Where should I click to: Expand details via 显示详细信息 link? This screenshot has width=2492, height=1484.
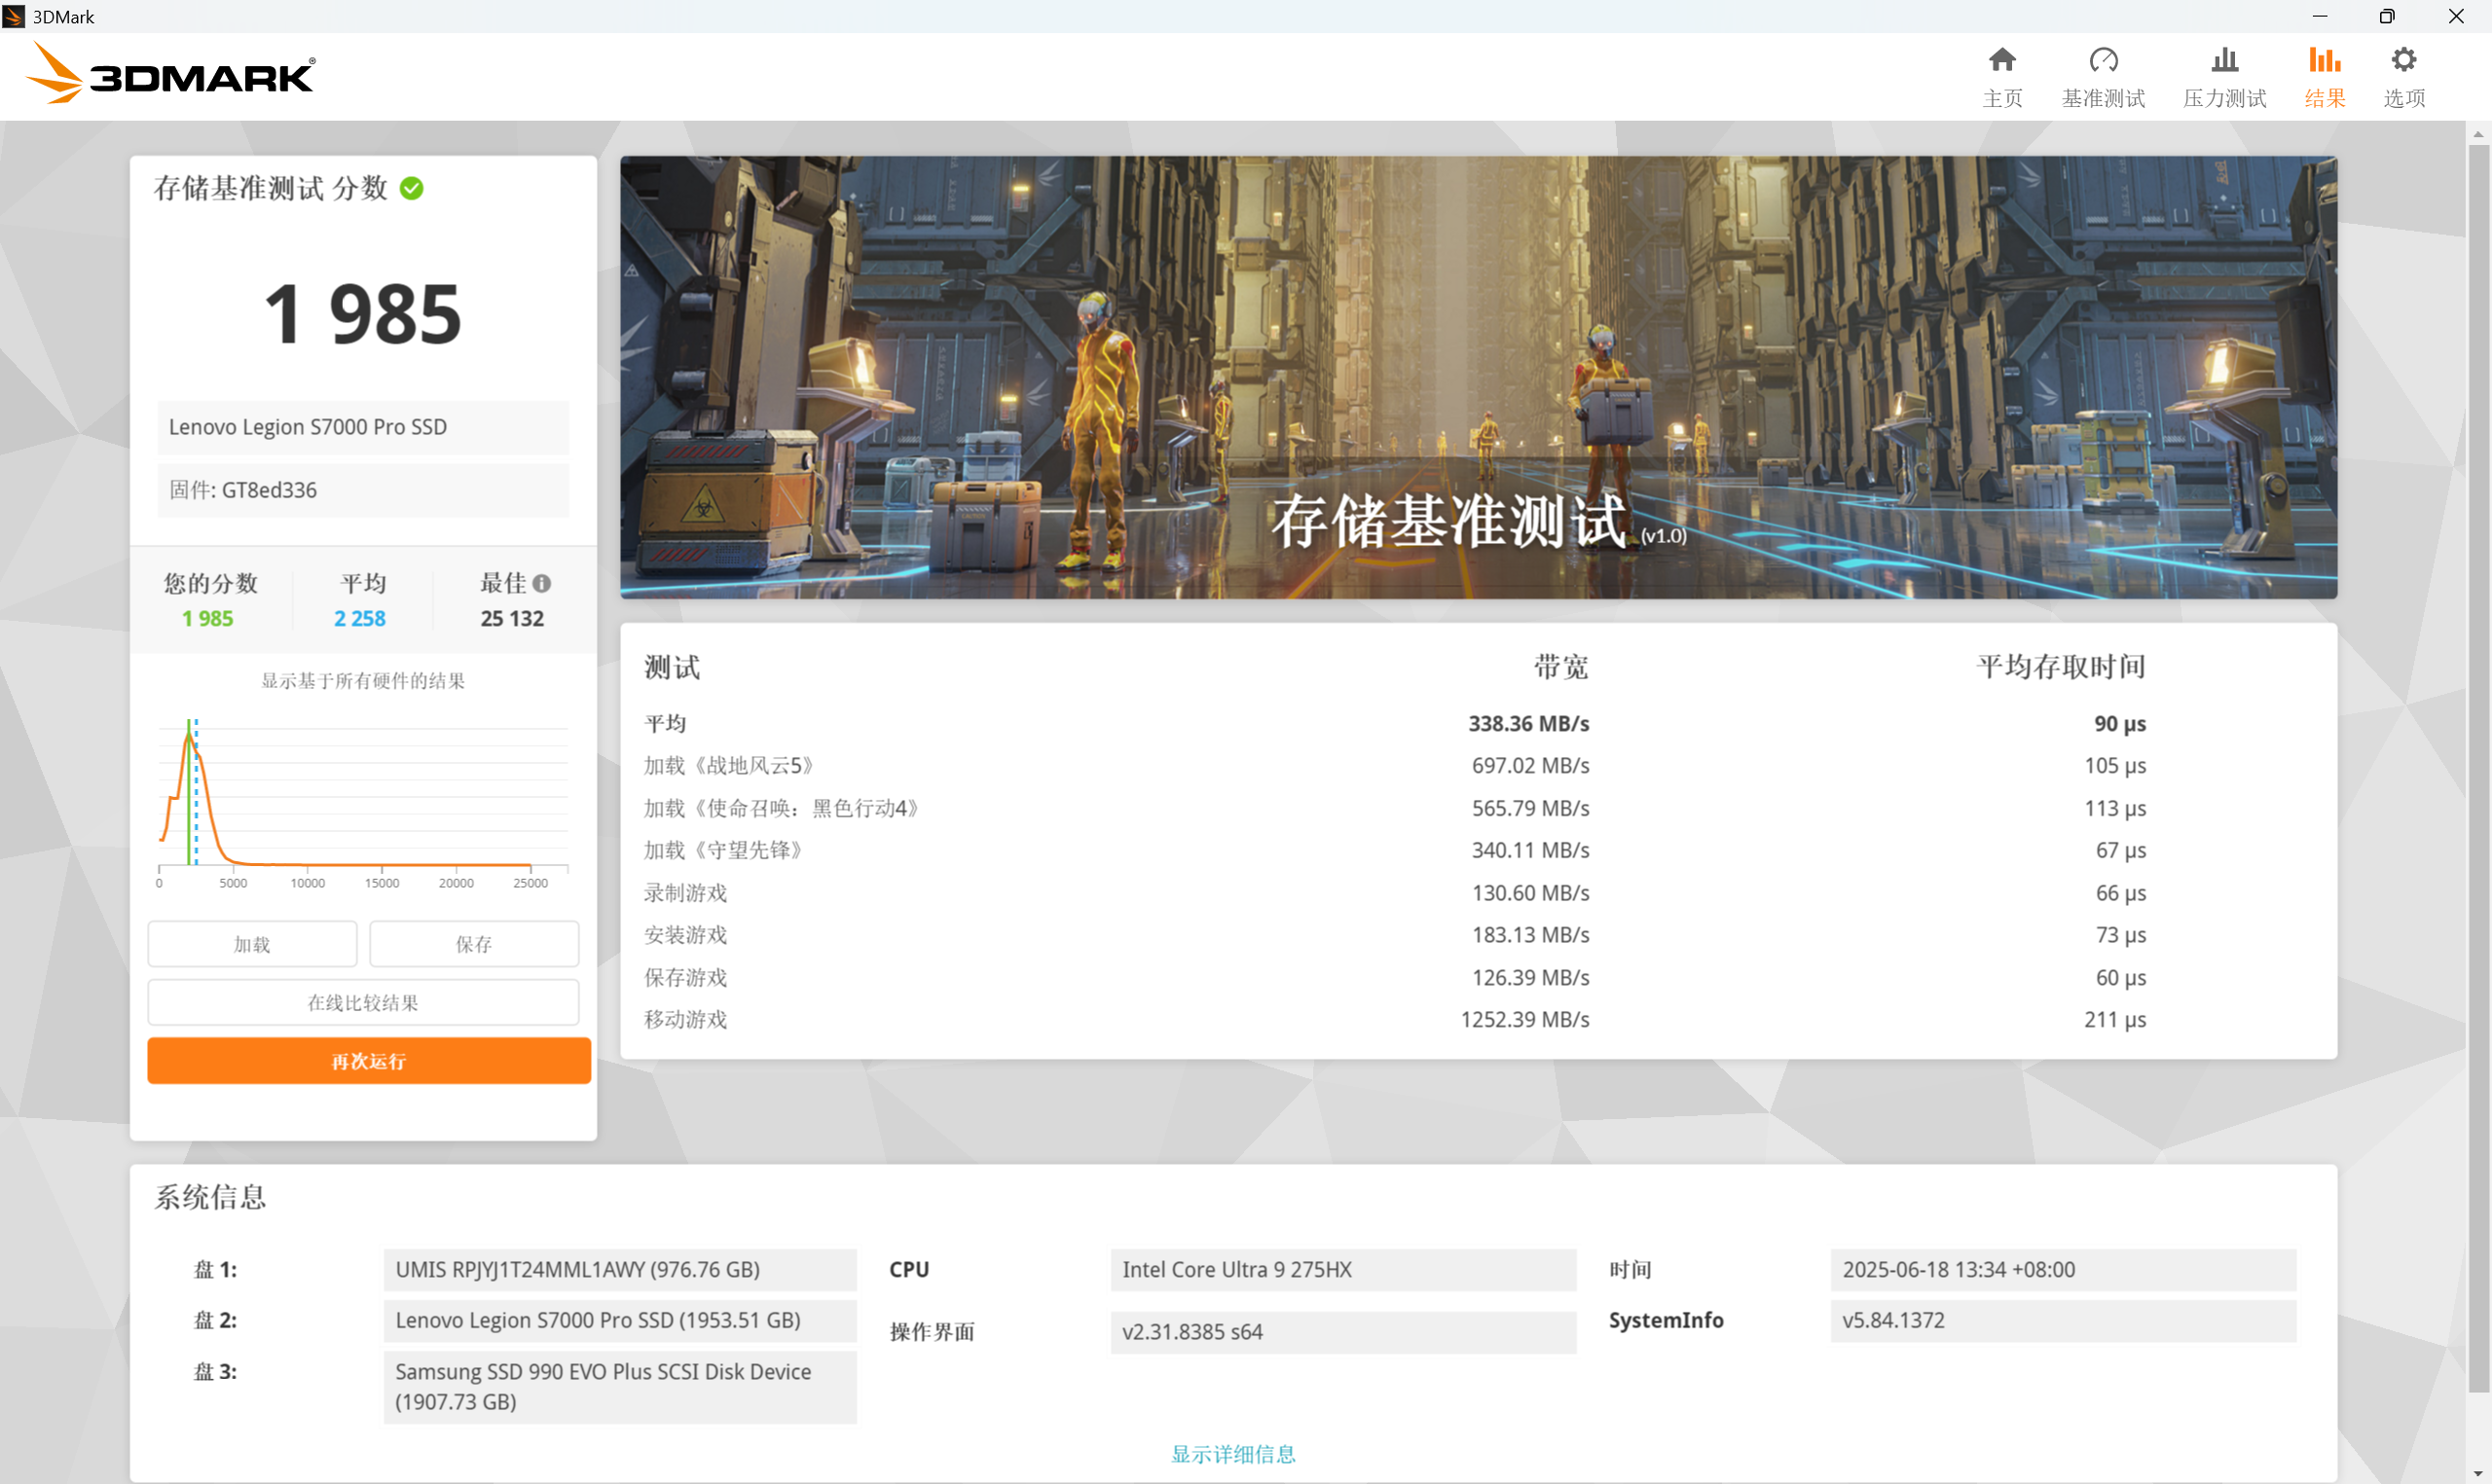1233,1453
